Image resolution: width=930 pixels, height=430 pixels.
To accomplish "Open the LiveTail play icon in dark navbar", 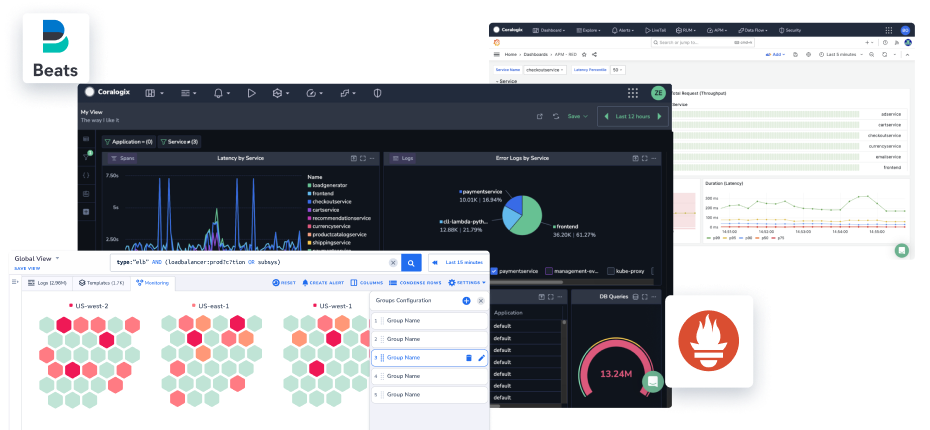I will (x=251, y=93).
